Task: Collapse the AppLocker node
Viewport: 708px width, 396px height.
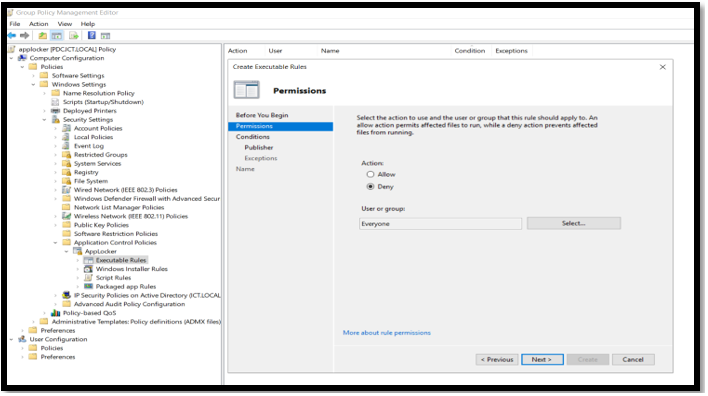Action: click(x=66, y=252)
